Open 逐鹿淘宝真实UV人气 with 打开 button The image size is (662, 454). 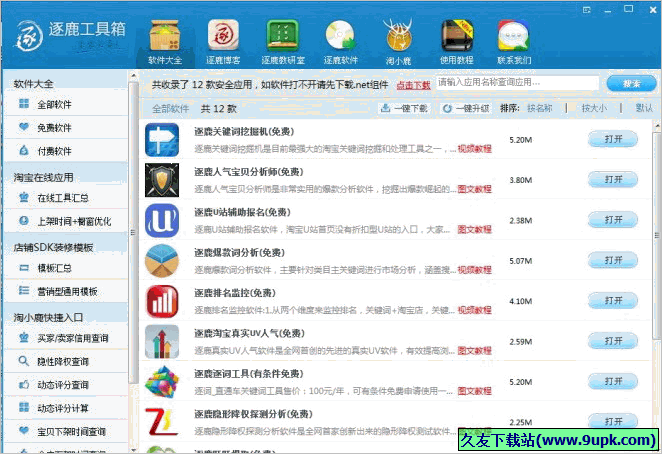(x=613, y=341)
